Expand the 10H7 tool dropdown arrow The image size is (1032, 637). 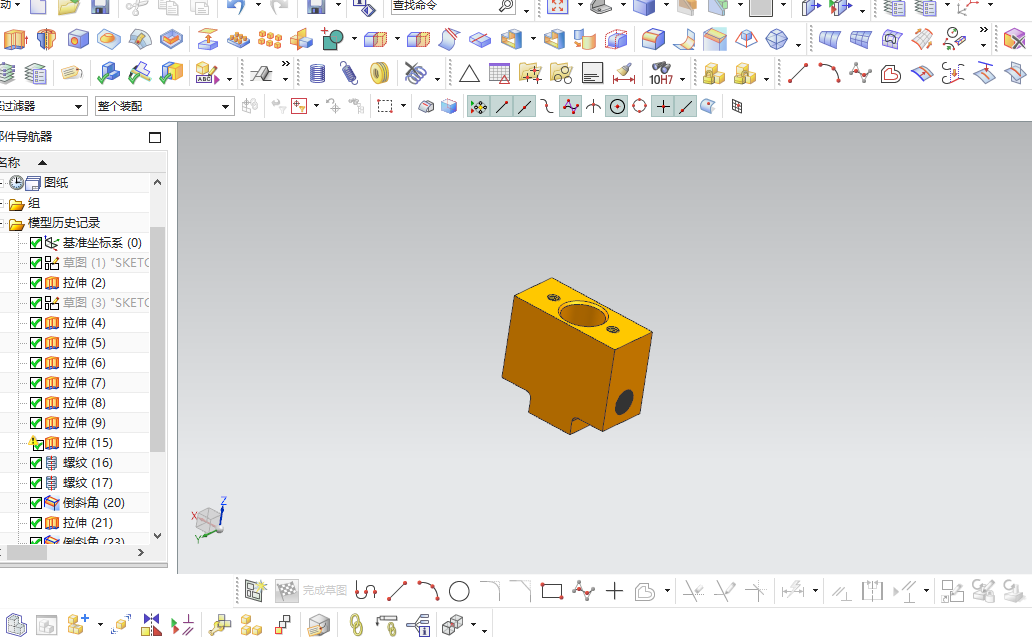point(683,80)
